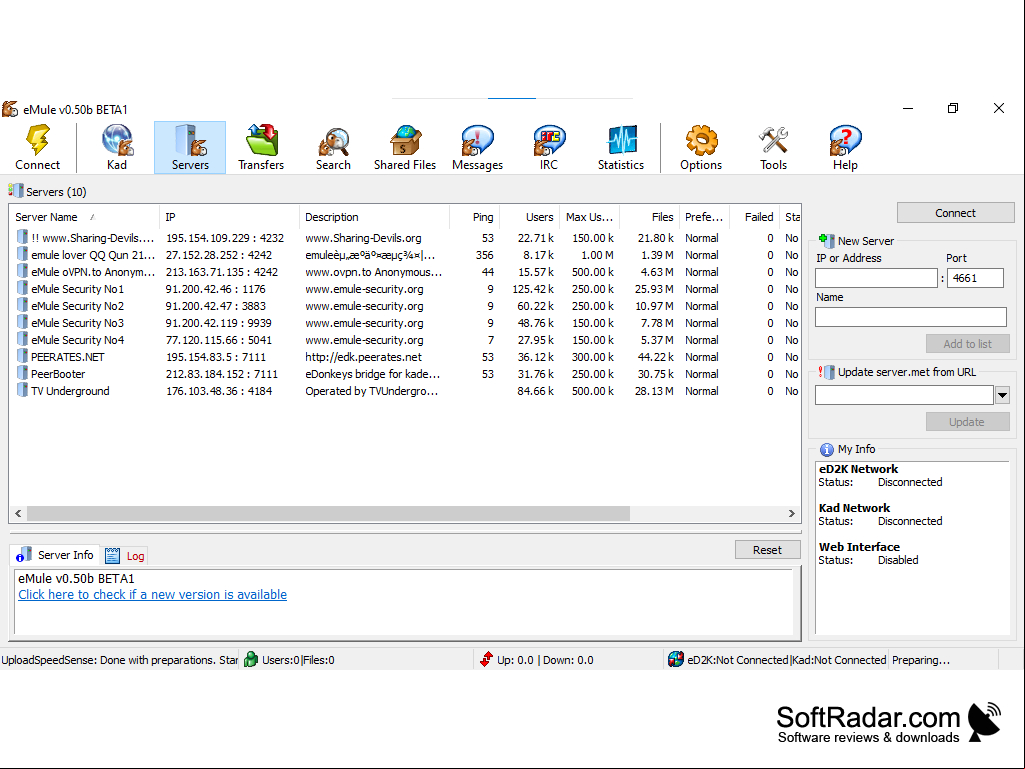Click the Up: 0.0 | Down: 0.0 text
1025x769 pixels.
click(545, 660)
